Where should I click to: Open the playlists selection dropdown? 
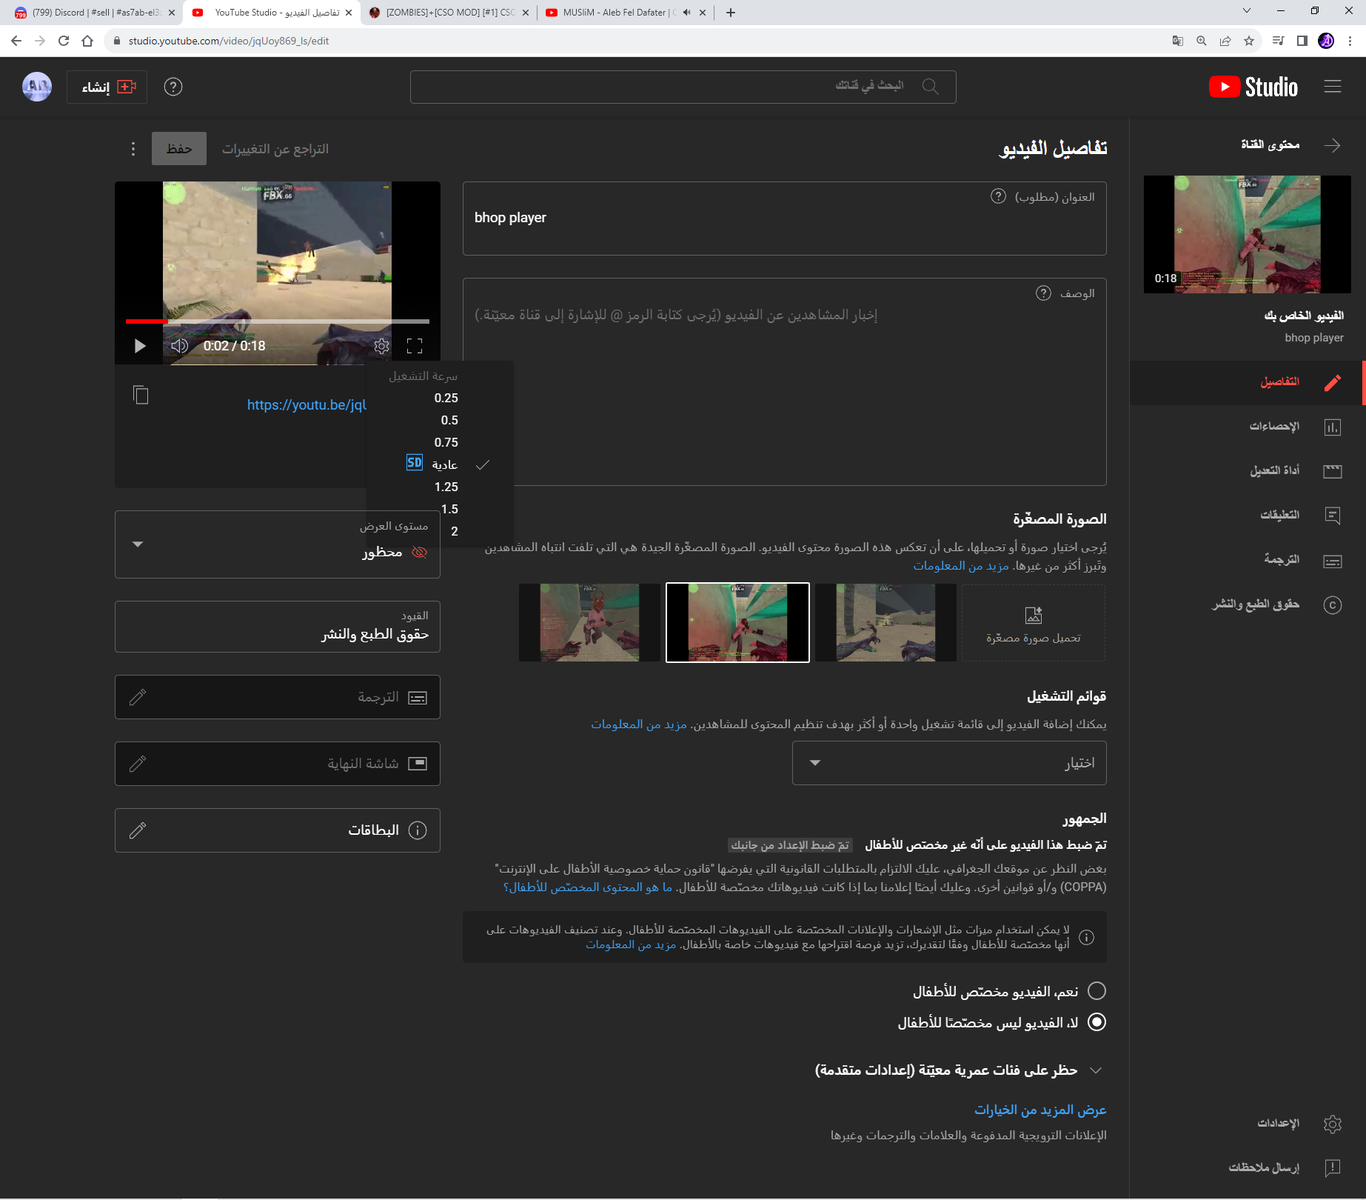[x=948, y=763]
